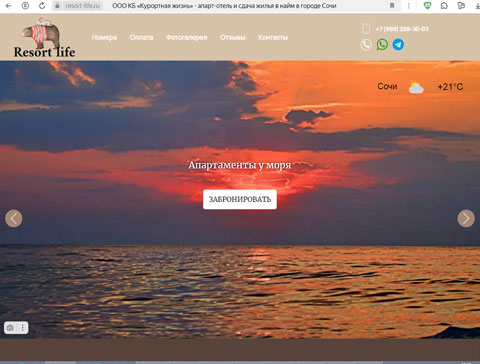Go back with the browser back arrow
The image size is (480, 364).
click(8, 6)
